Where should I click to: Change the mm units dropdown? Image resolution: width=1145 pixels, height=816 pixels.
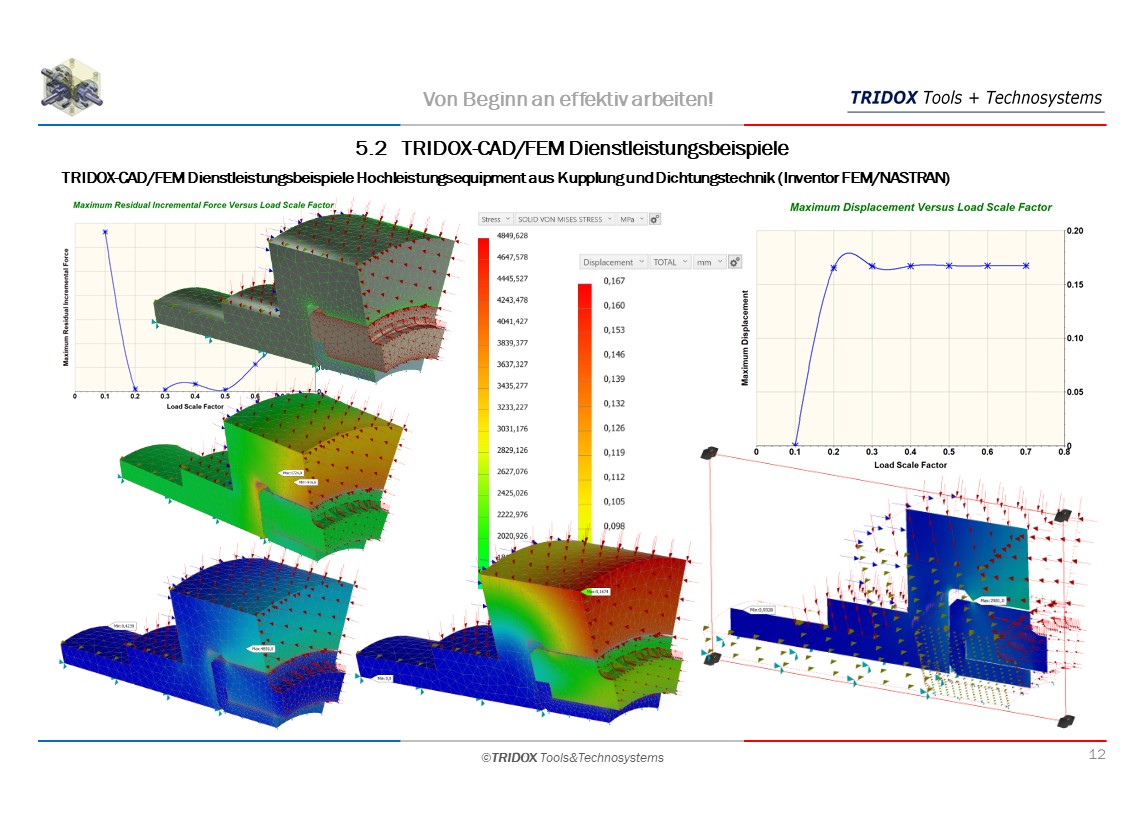(709, 262)
